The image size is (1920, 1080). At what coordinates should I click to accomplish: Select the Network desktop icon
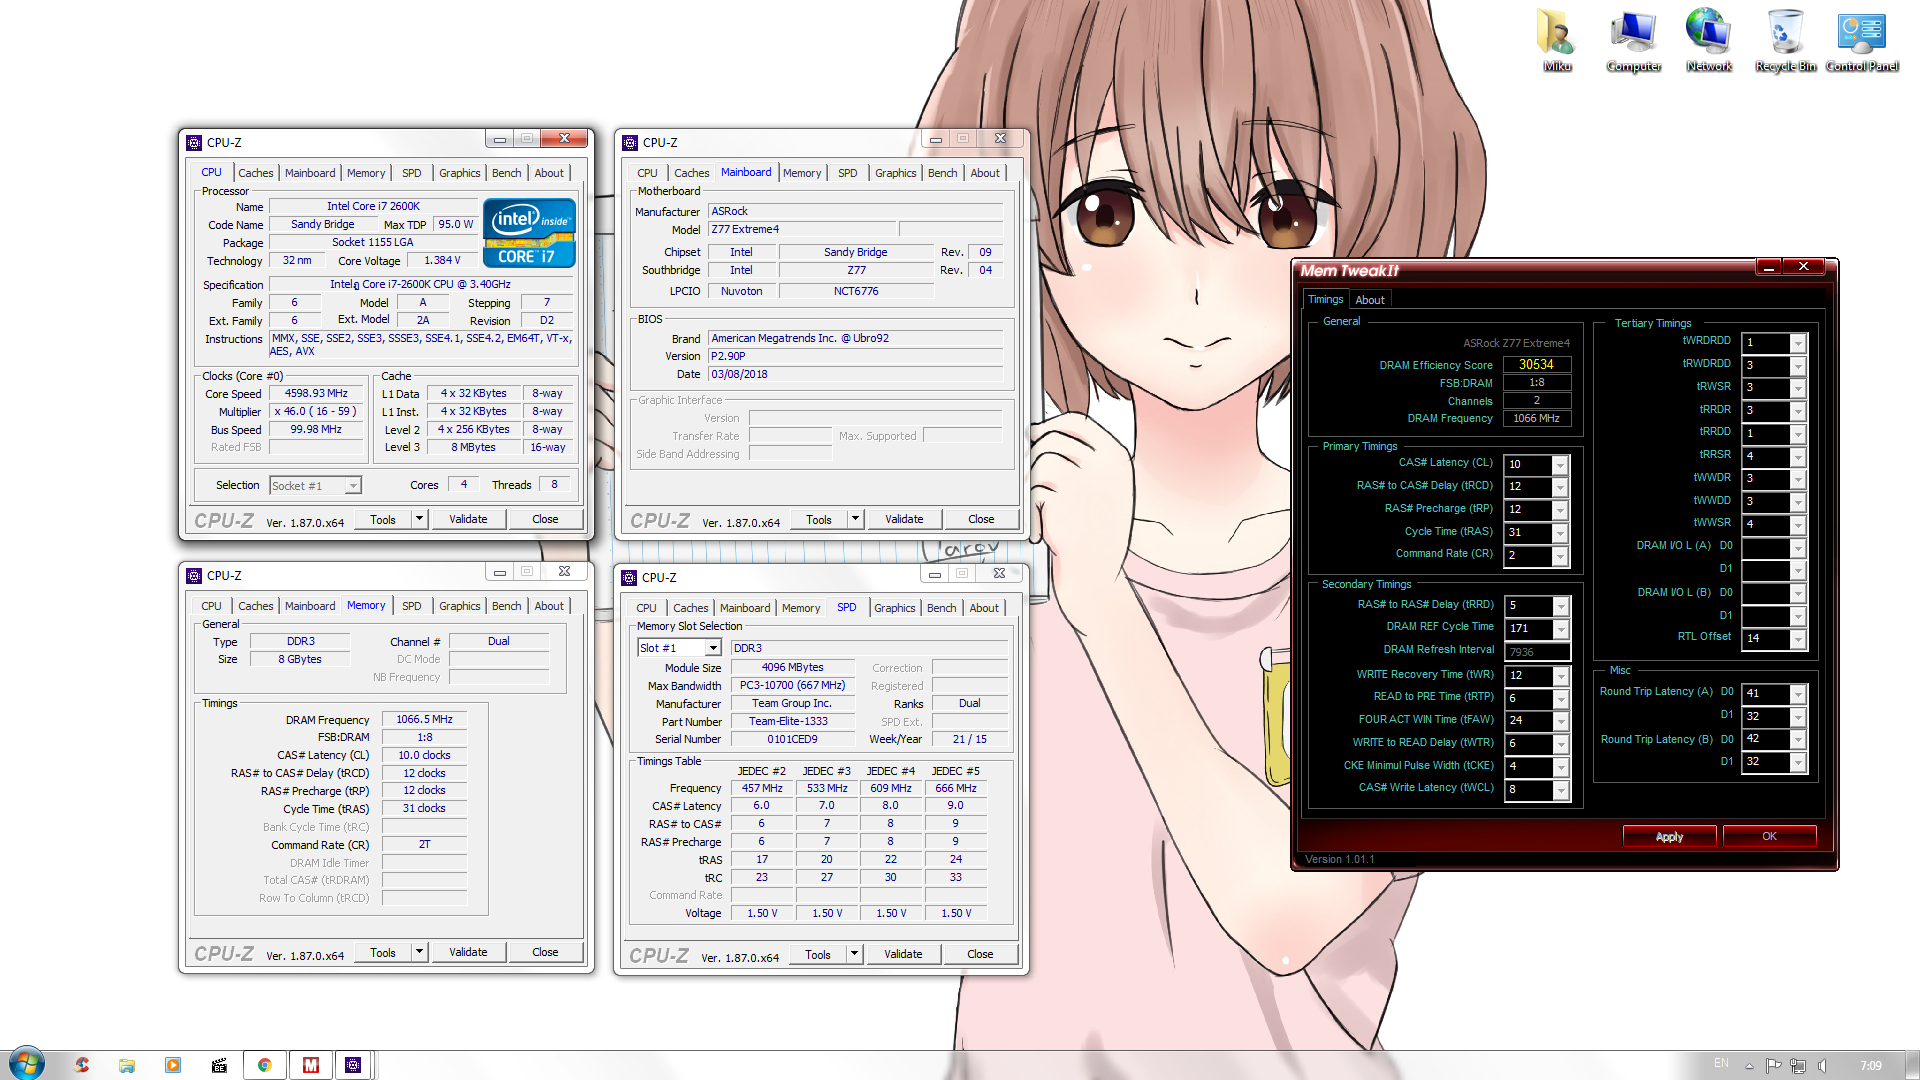[x=1709, y=40]
